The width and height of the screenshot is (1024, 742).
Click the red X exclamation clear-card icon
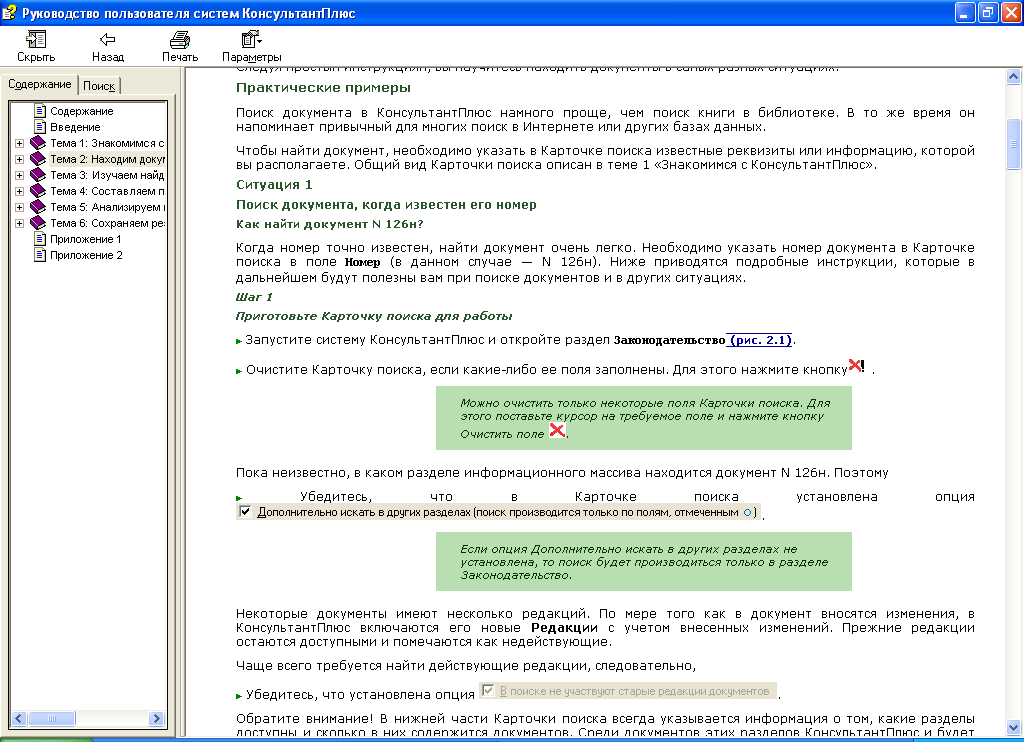pyautogui.click(x=856, y=366)
